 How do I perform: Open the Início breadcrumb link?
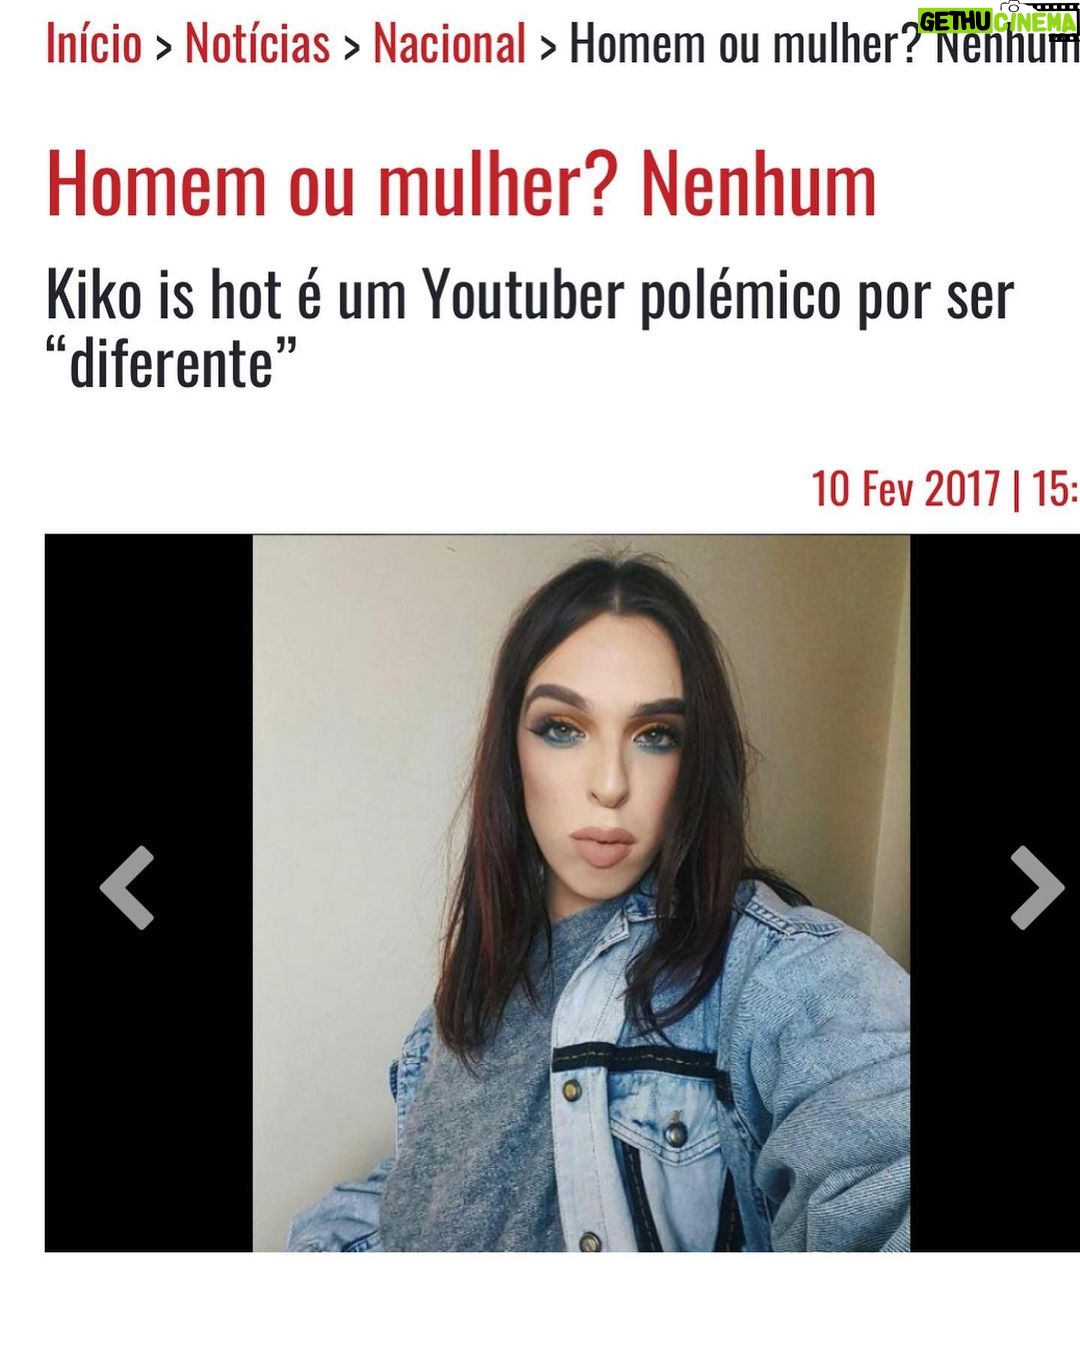coord(94,43)
